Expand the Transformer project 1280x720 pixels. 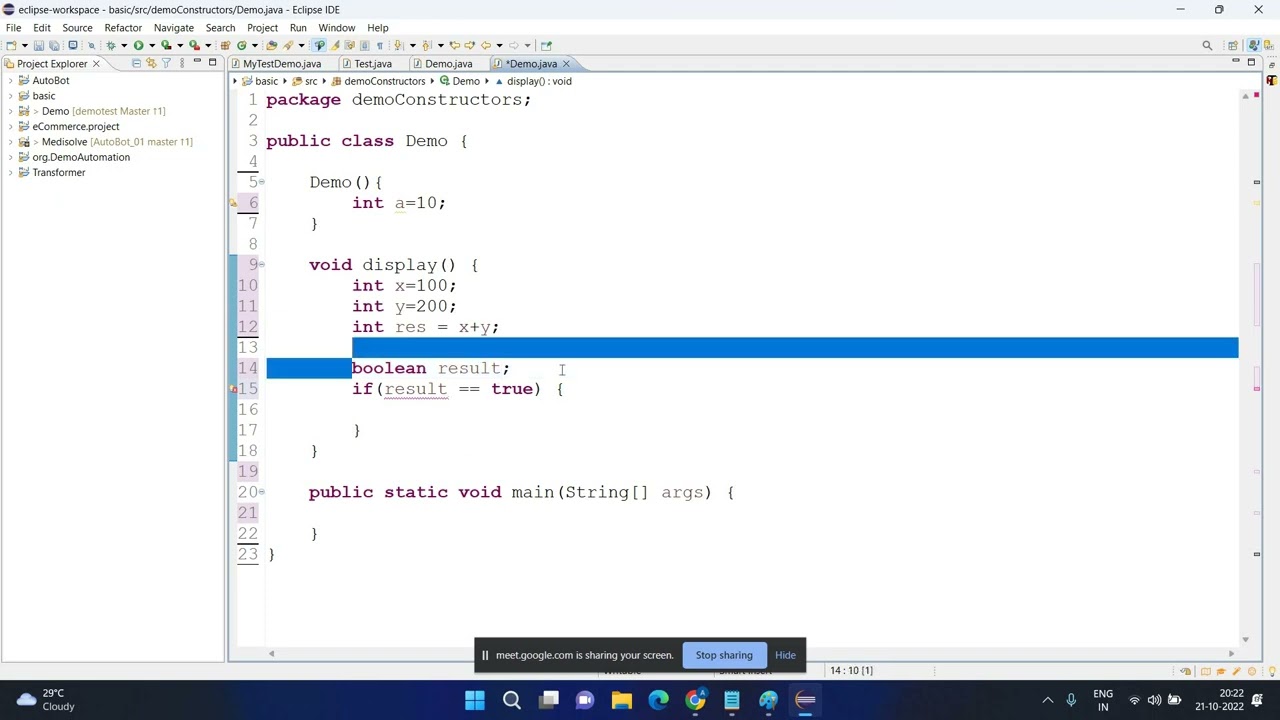click(10, 173)
